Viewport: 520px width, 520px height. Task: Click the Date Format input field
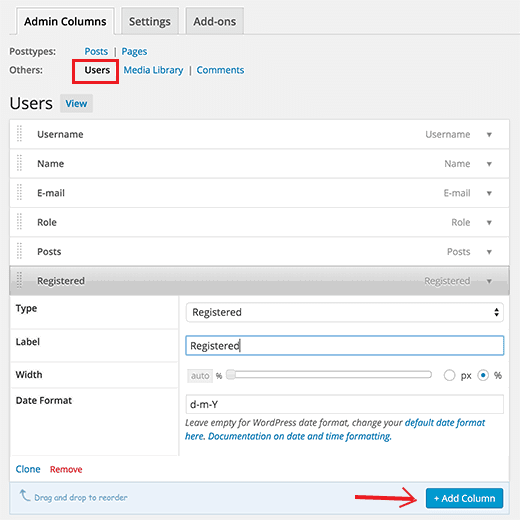coord(345,404)
